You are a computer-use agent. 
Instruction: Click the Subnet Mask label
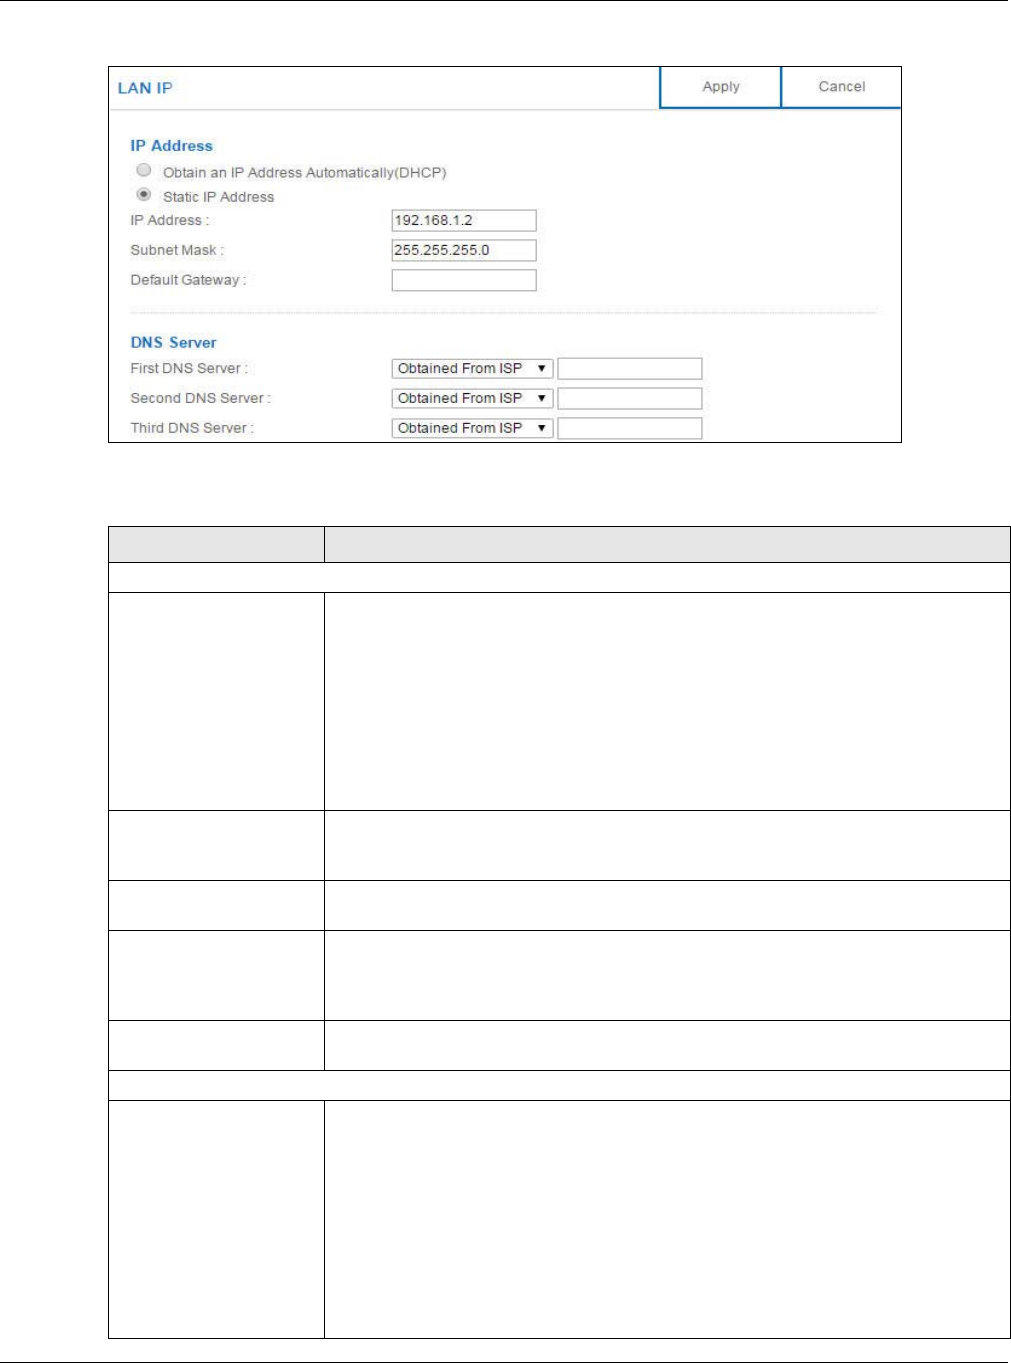coord(177,250)
